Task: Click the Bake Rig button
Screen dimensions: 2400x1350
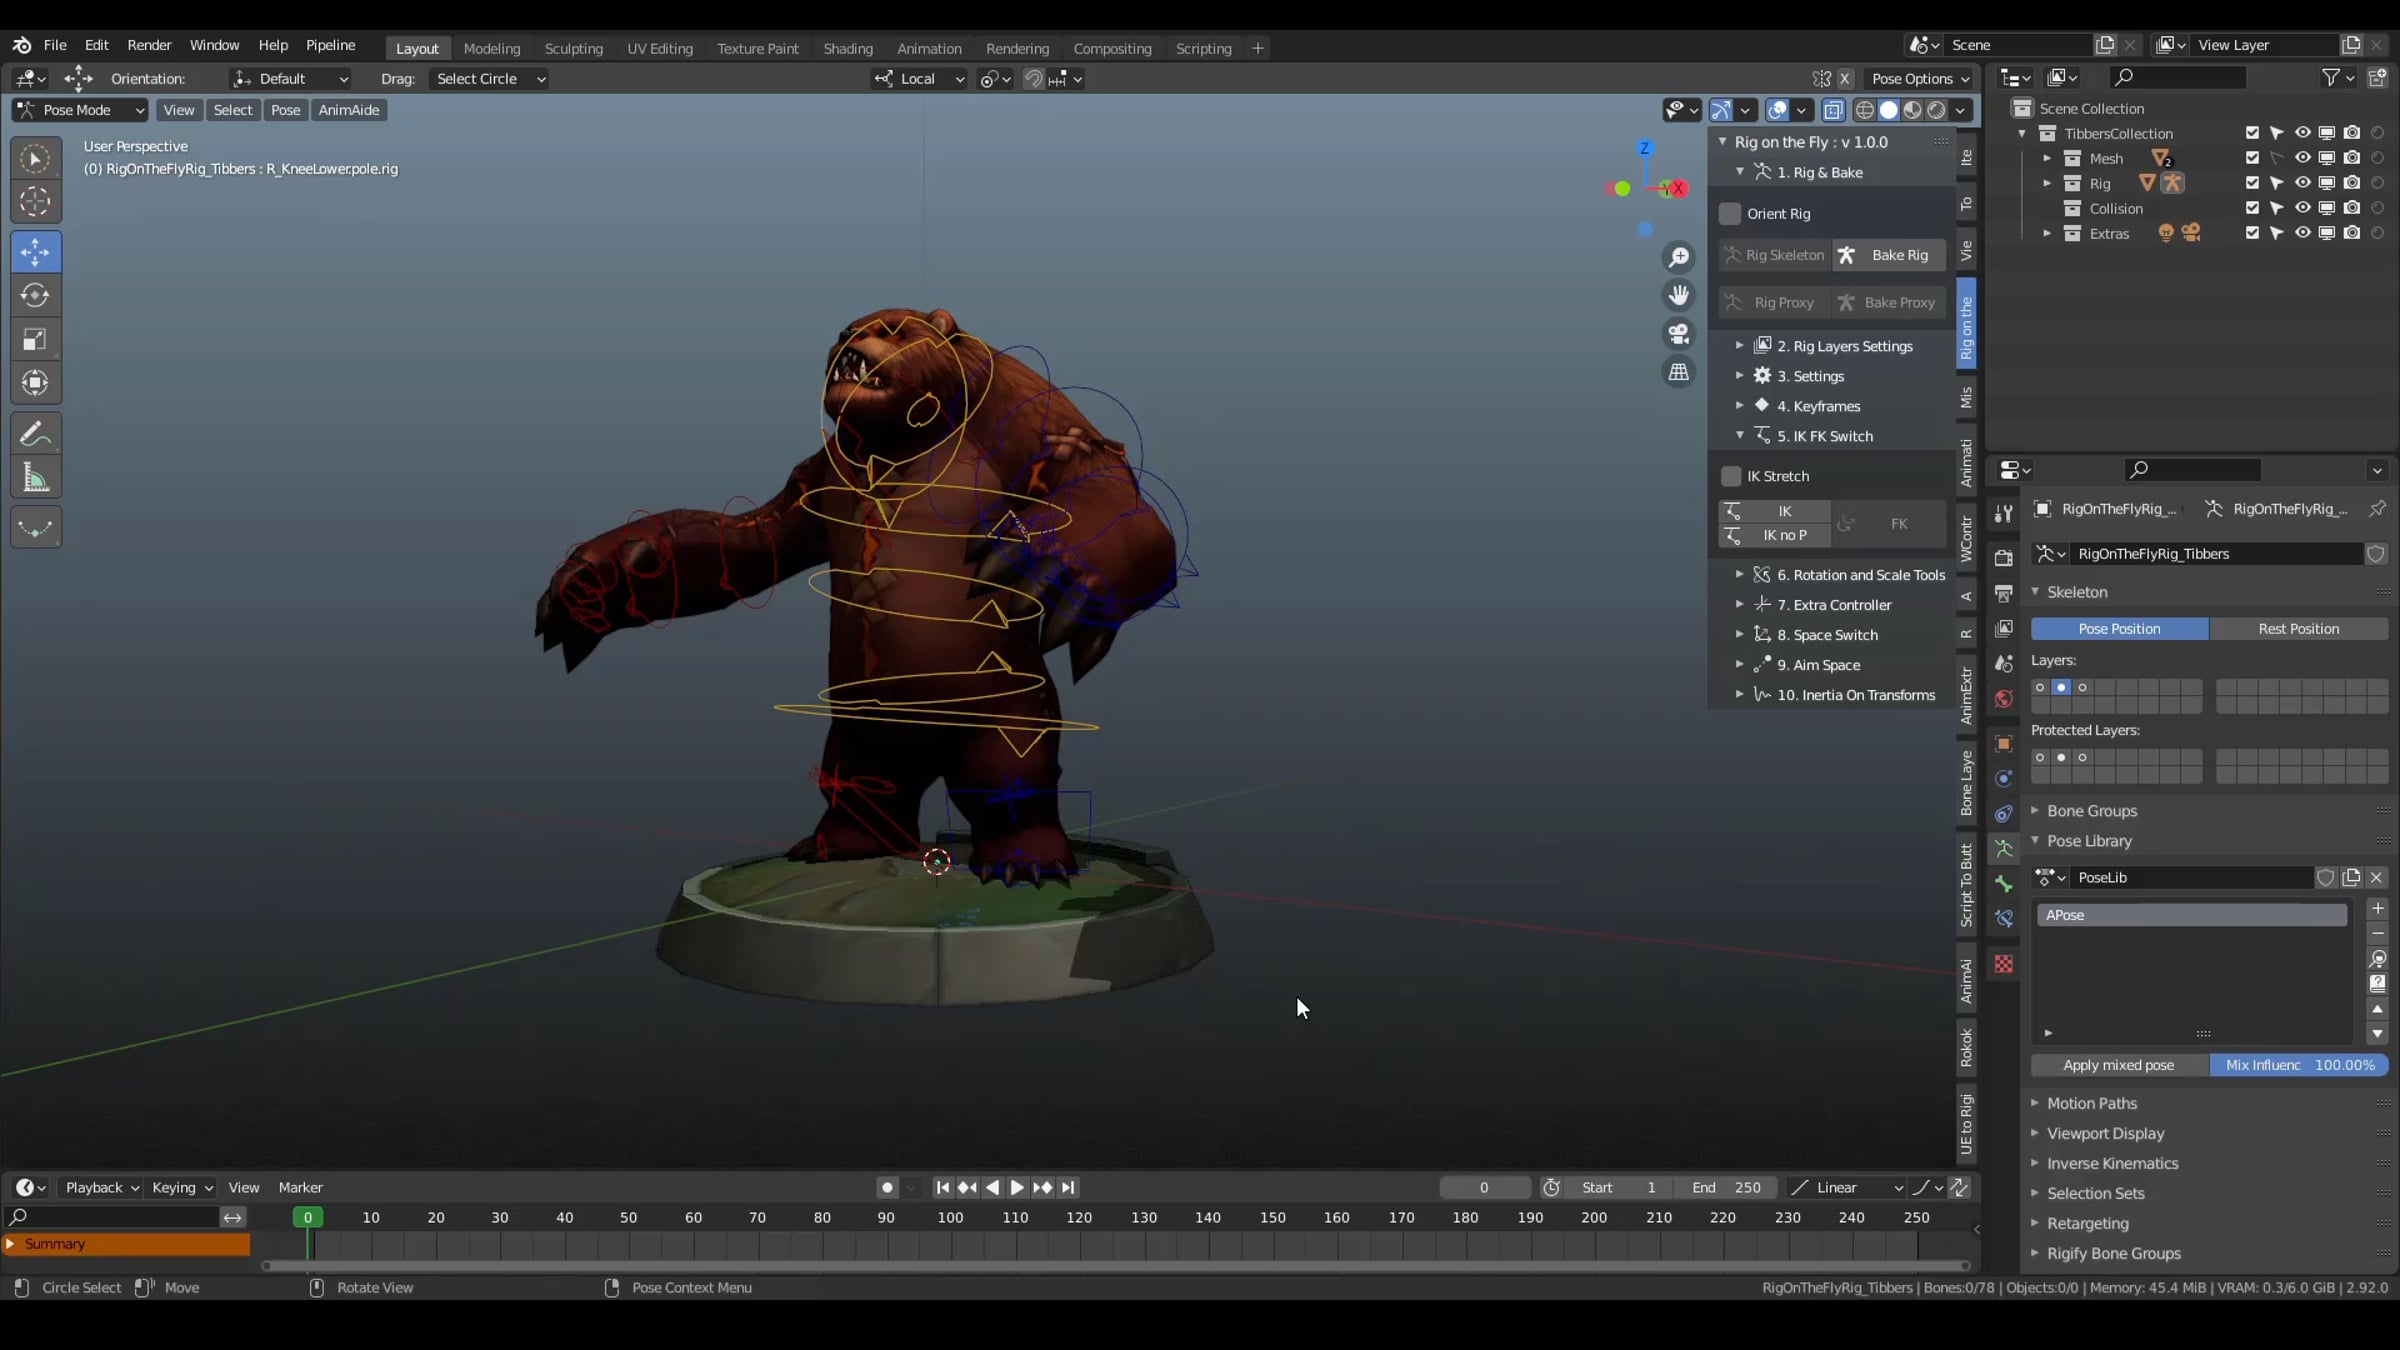Action: (1889, 255)
